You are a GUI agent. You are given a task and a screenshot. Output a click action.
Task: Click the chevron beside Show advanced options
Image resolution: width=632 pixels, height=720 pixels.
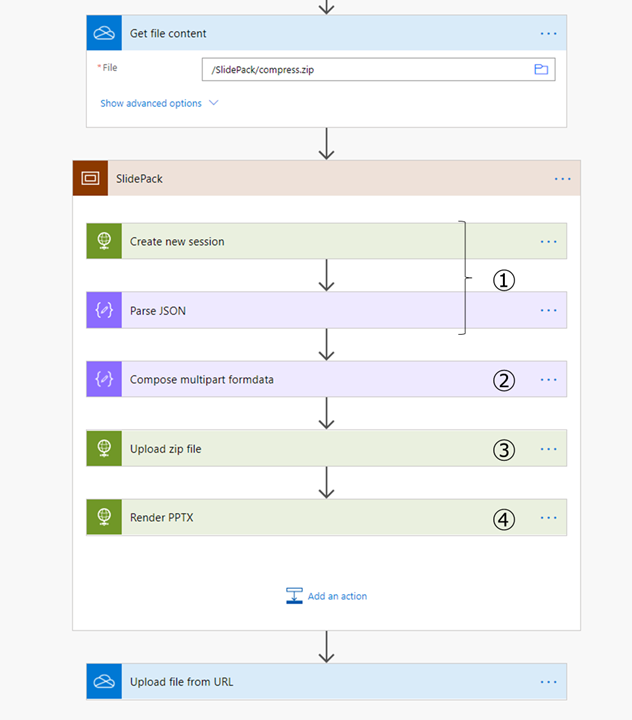click(214, 103)
